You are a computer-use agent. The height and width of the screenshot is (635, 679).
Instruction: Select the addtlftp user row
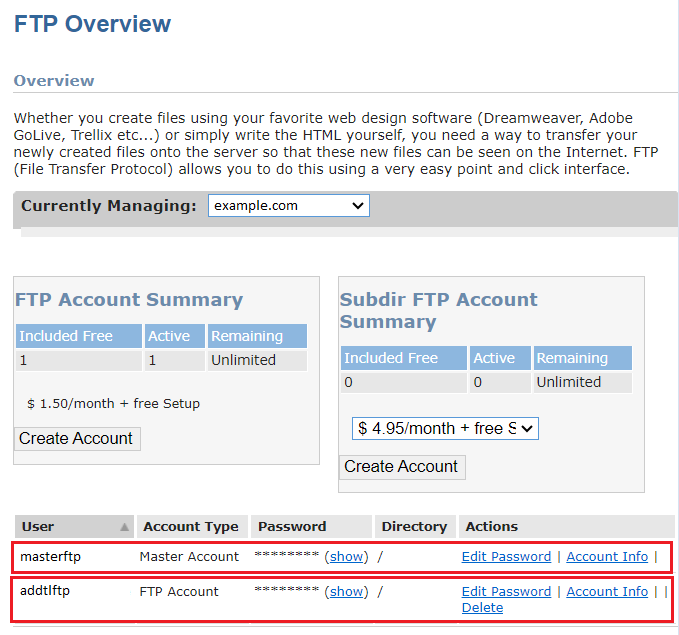342,599
